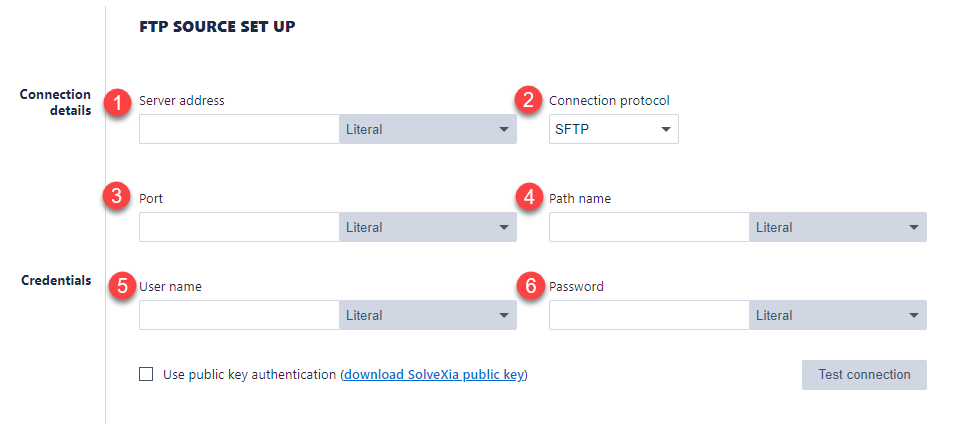The height and width of the screenshot is (424, 965).
Task: Open the Password Literal type dropdown
Action: point(837,315)
